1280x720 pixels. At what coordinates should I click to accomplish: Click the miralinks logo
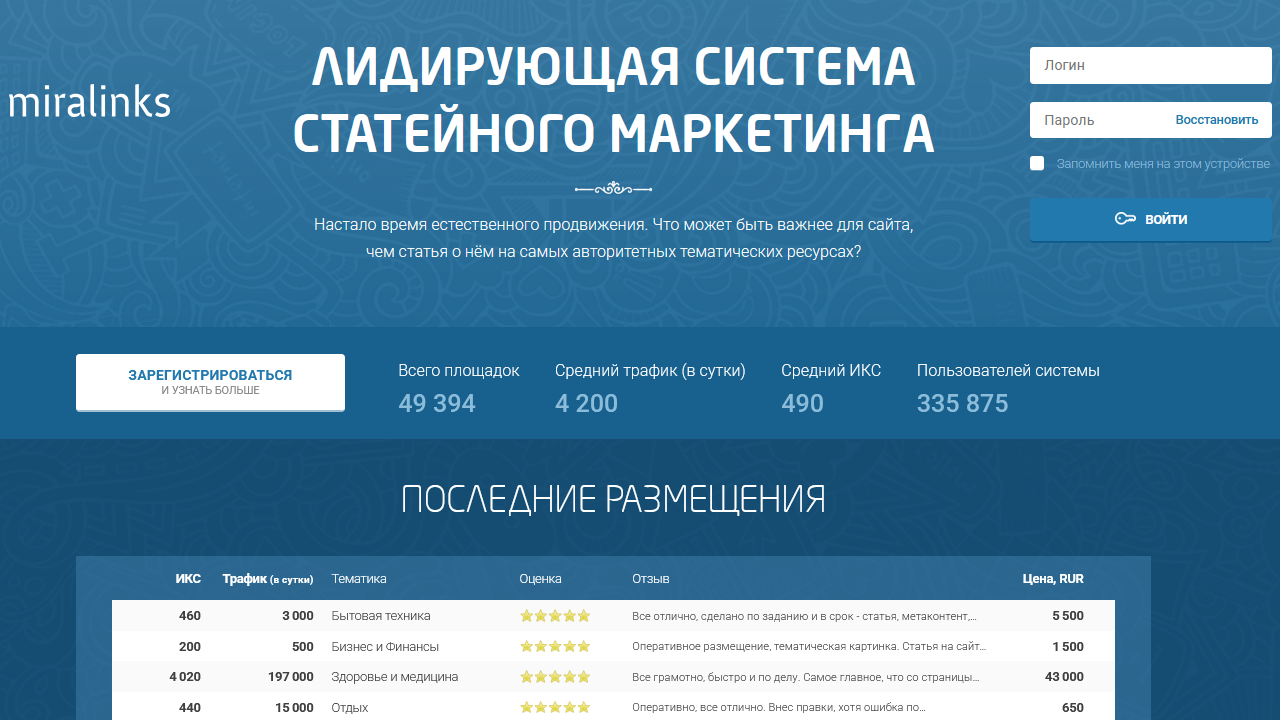click(x=90, y=102)
